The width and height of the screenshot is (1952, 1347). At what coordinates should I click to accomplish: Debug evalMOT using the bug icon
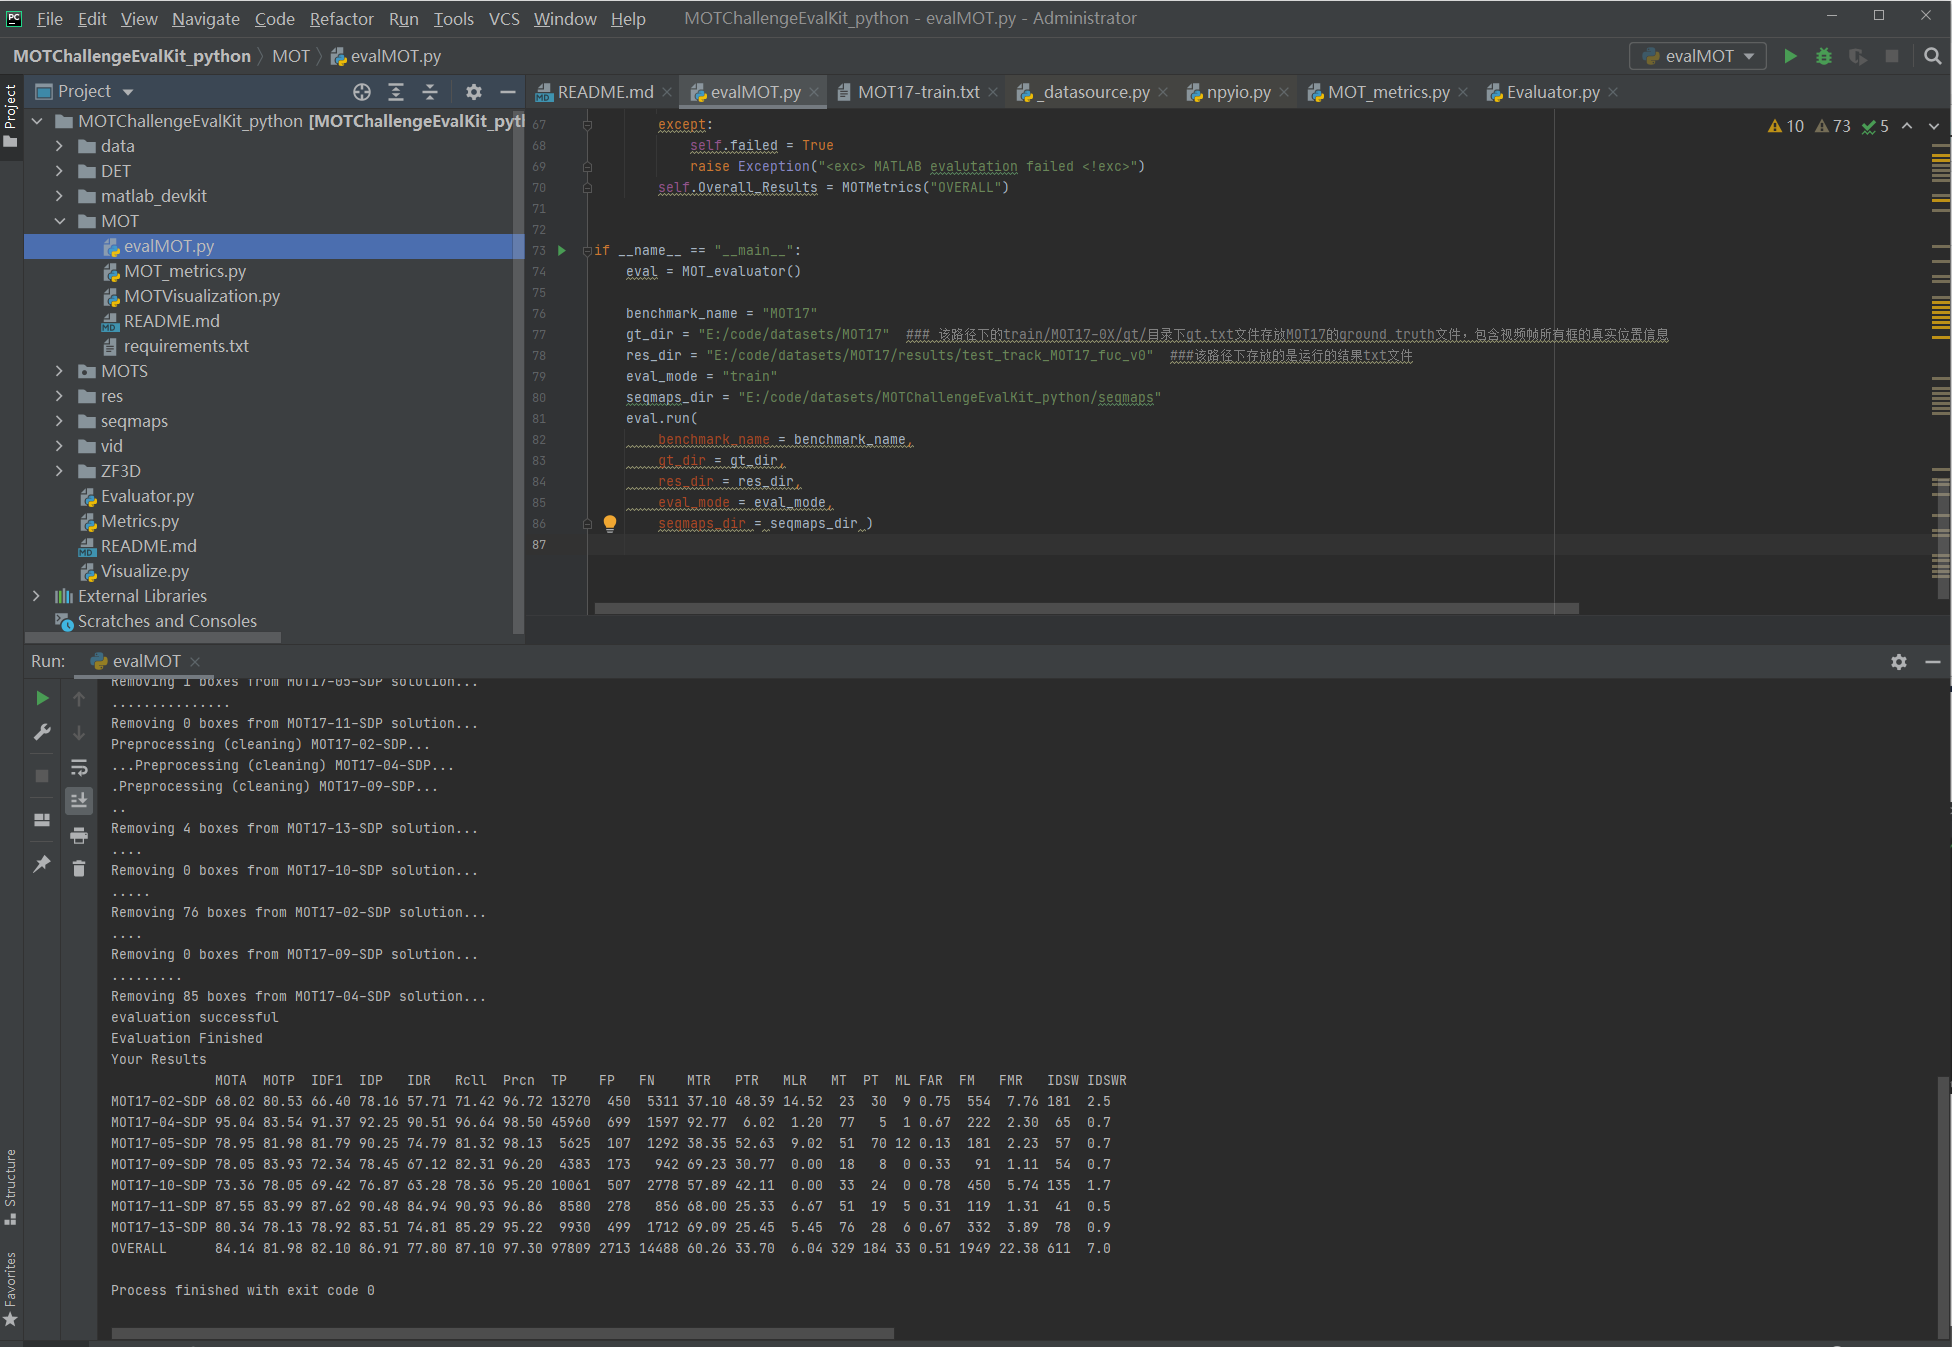pos(1824,57)
